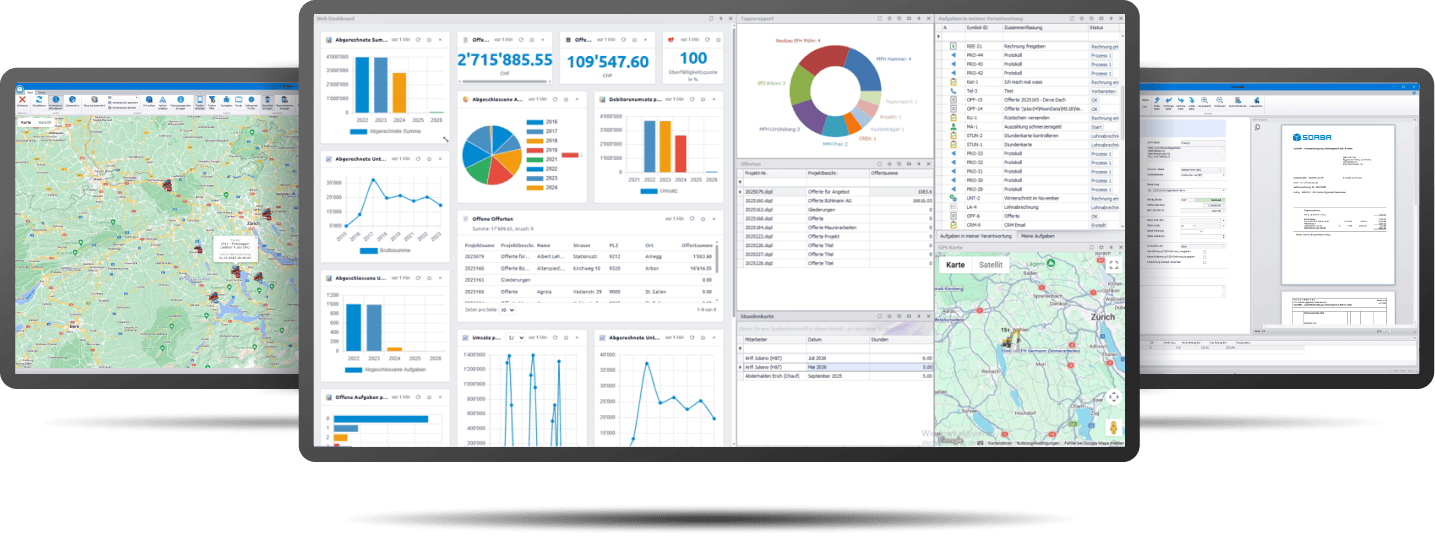
Task: Open the period dropdown in Umsatz widget
Action: (516, 337)
